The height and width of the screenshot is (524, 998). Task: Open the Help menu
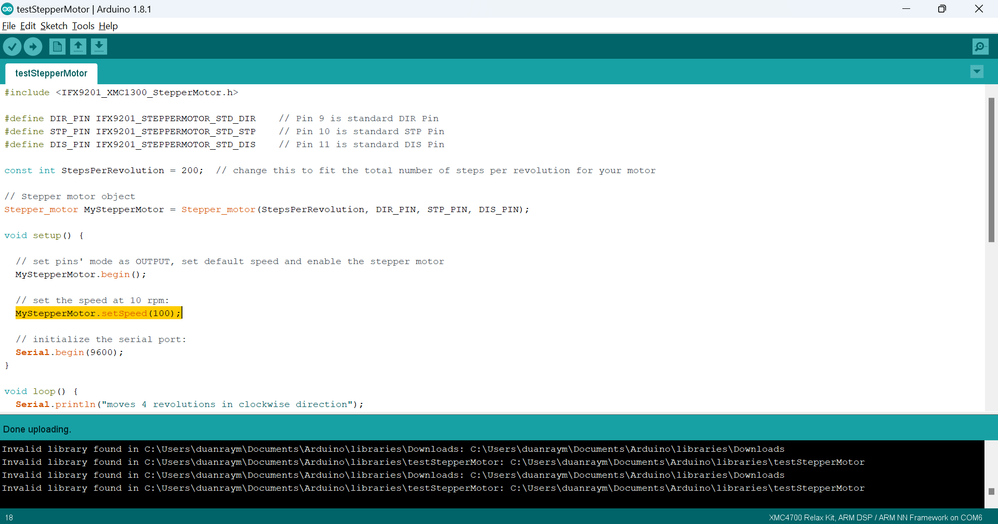coord(108,26)
